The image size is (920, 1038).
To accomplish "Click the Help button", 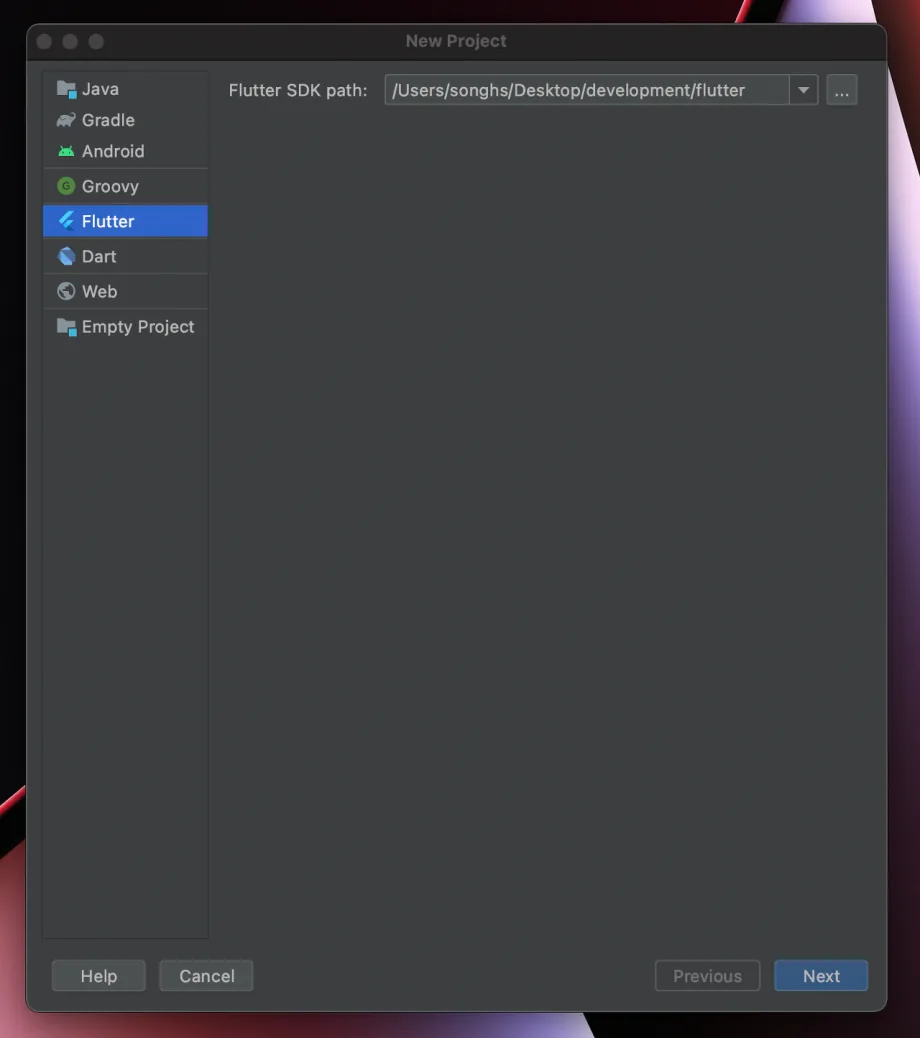I will coord(99,976).
